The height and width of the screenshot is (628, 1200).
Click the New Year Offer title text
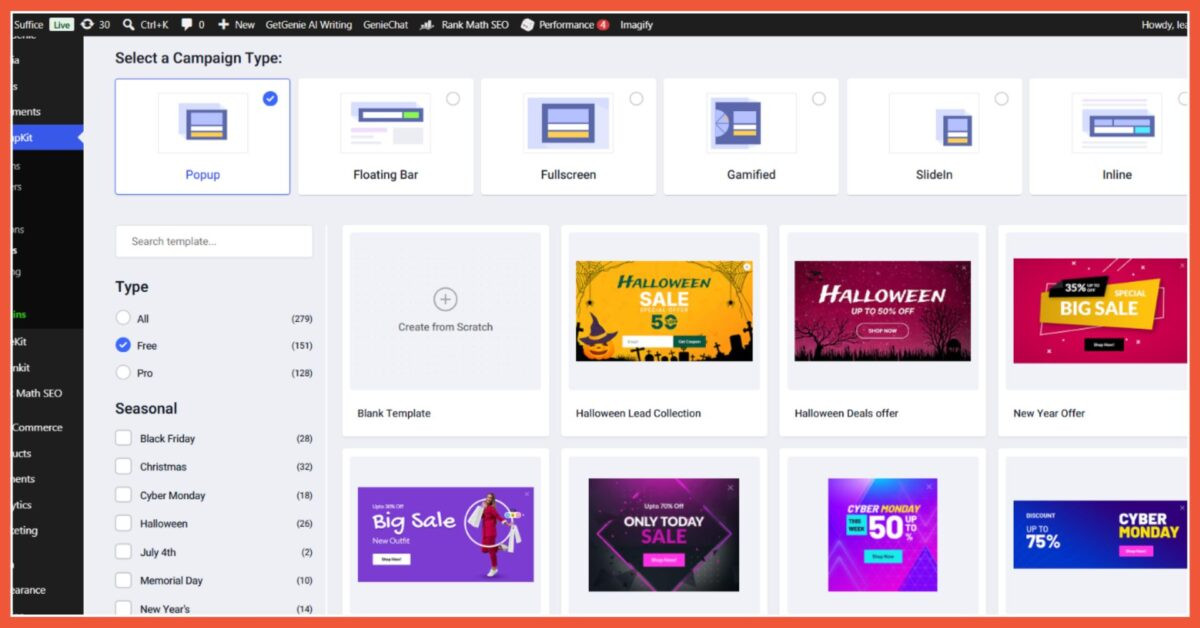tap(1049, 413)
